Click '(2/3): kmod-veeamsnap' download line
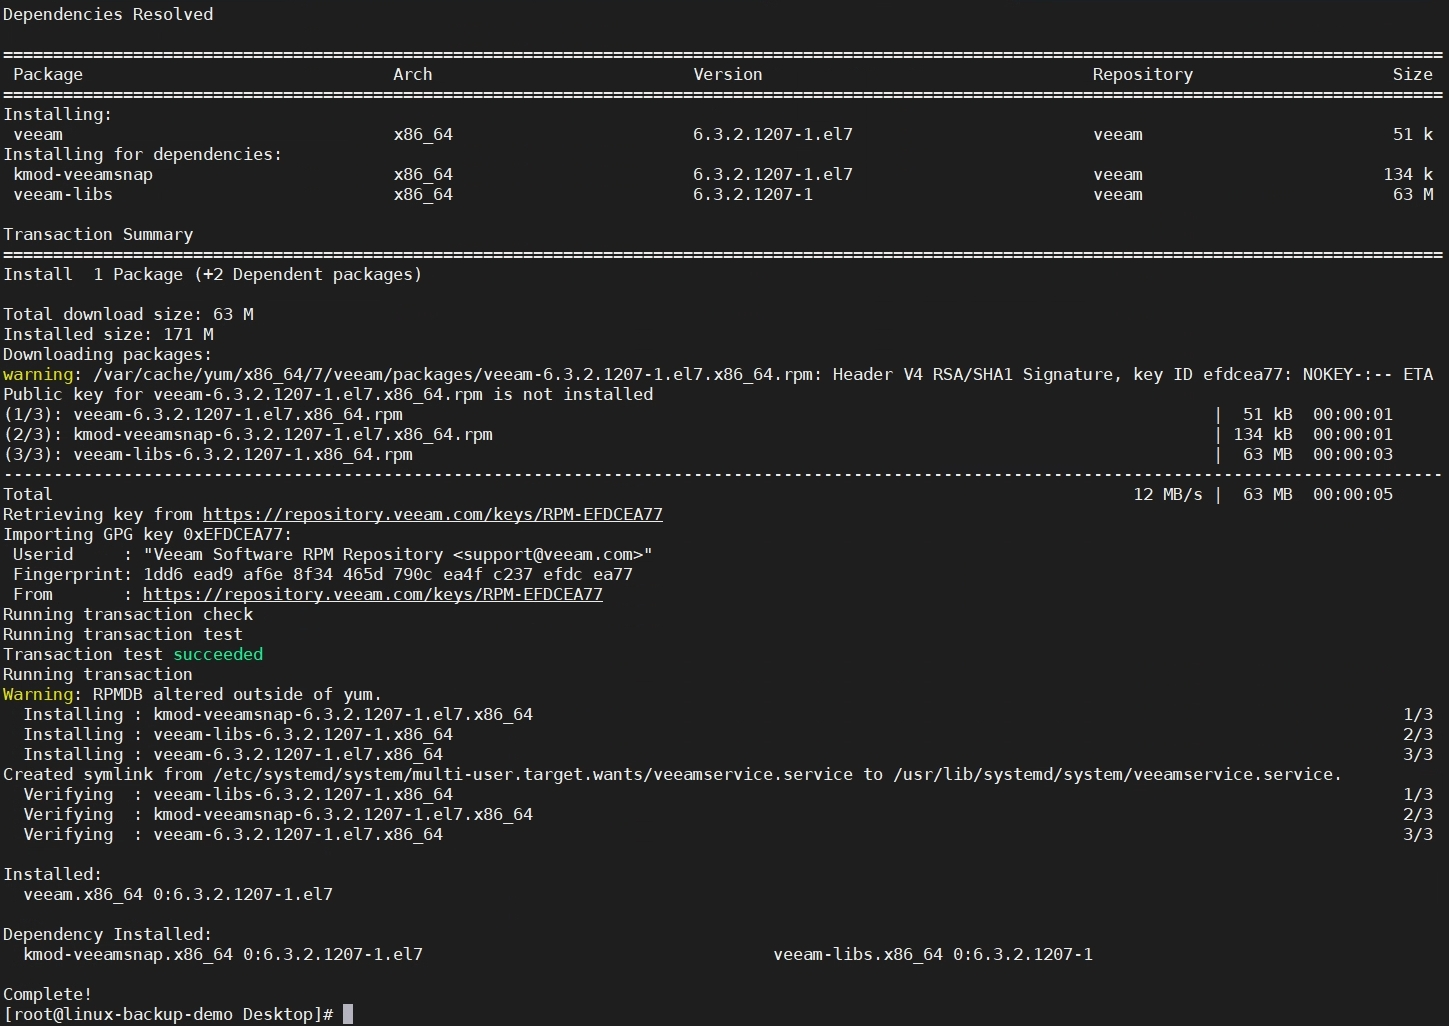This screenshot has width=1449, height=1026. [x=698, y=434]
